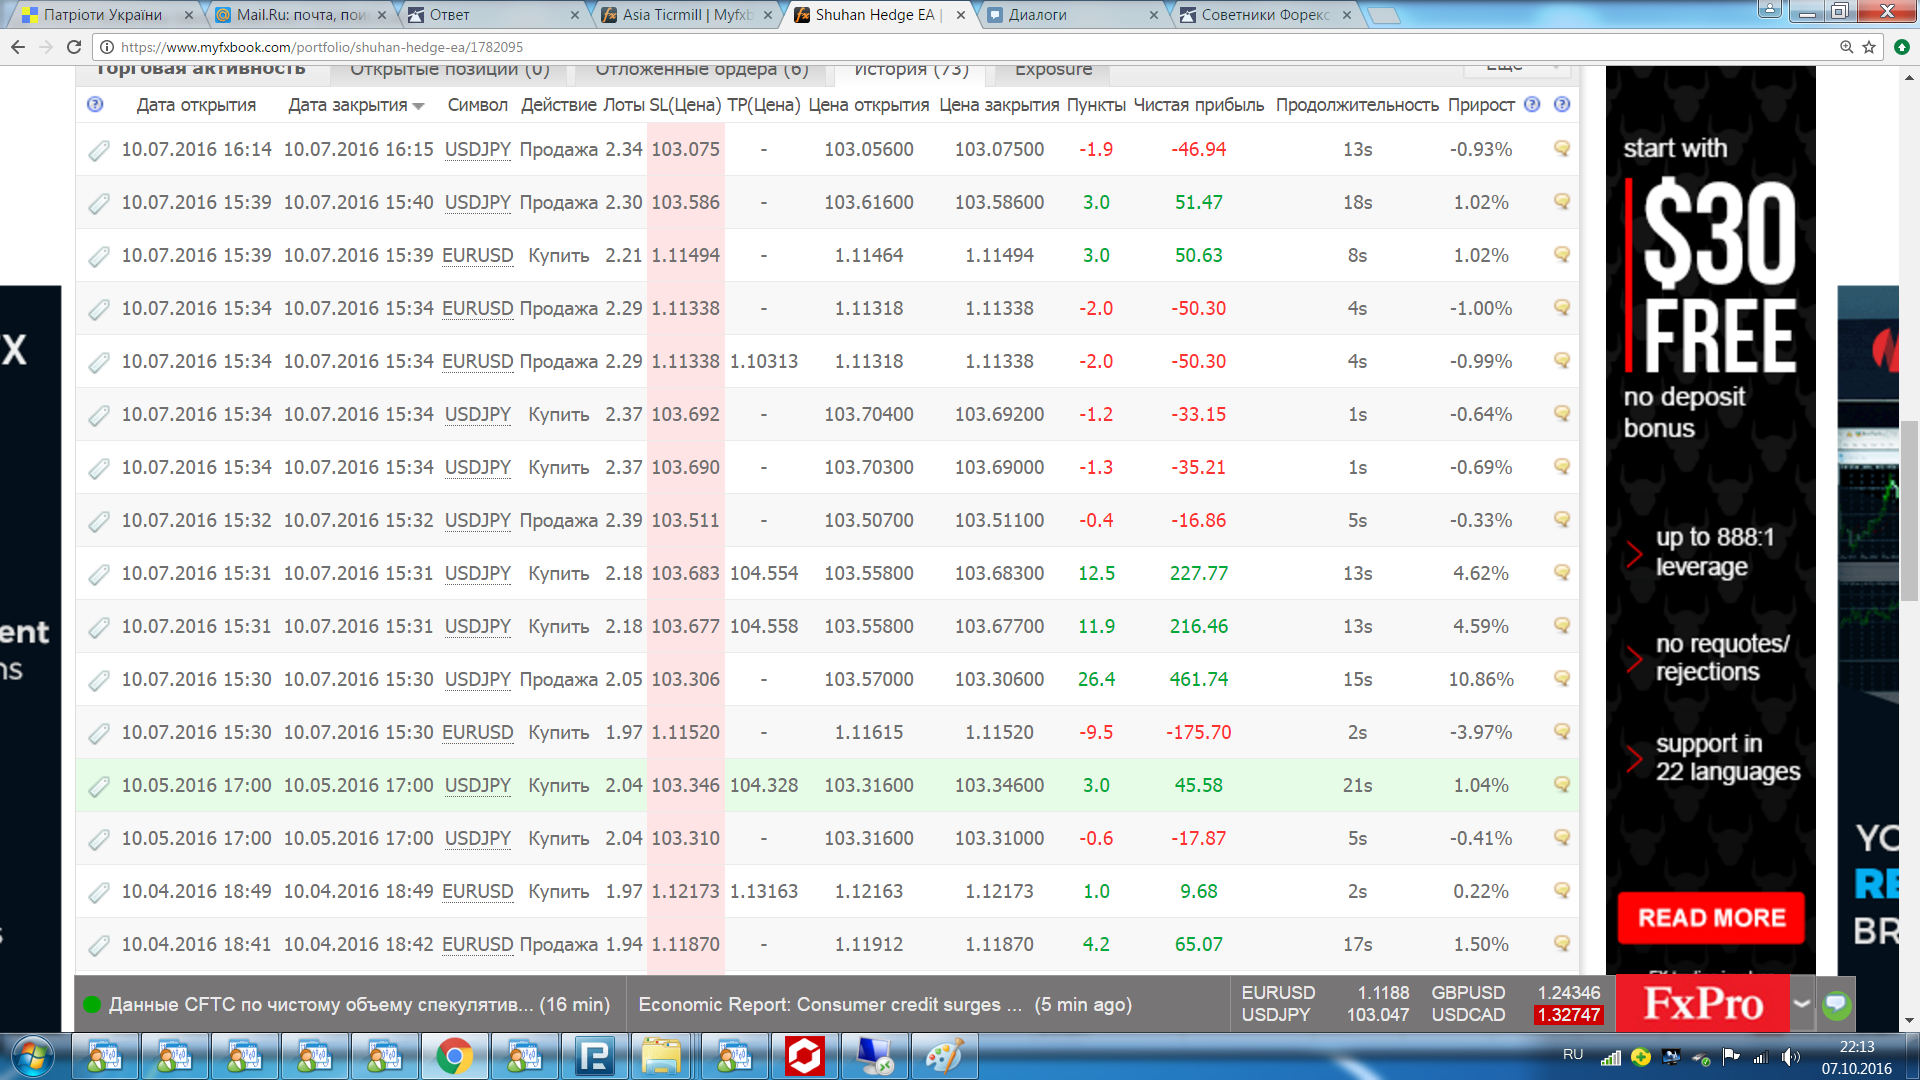Click the help icon next to Прирост
1920x1080 pixels.
1532,104
